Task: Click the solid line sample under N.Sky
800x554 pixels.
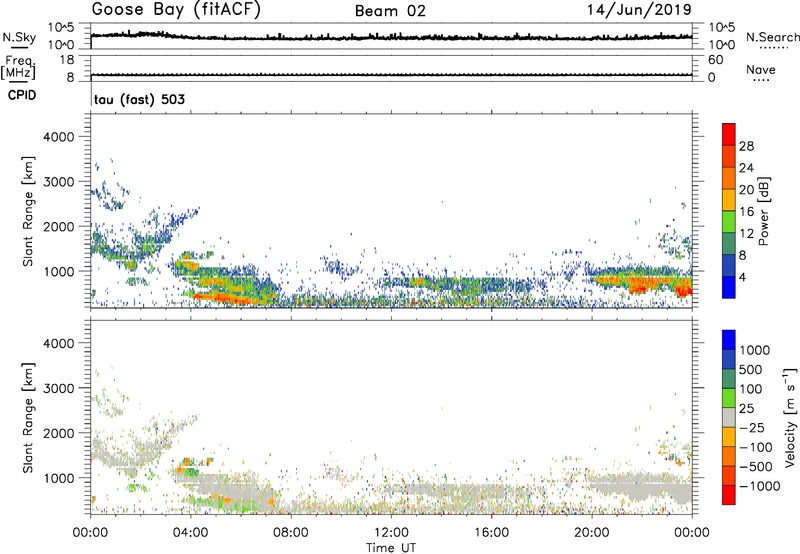Action: tap(19, 48)
